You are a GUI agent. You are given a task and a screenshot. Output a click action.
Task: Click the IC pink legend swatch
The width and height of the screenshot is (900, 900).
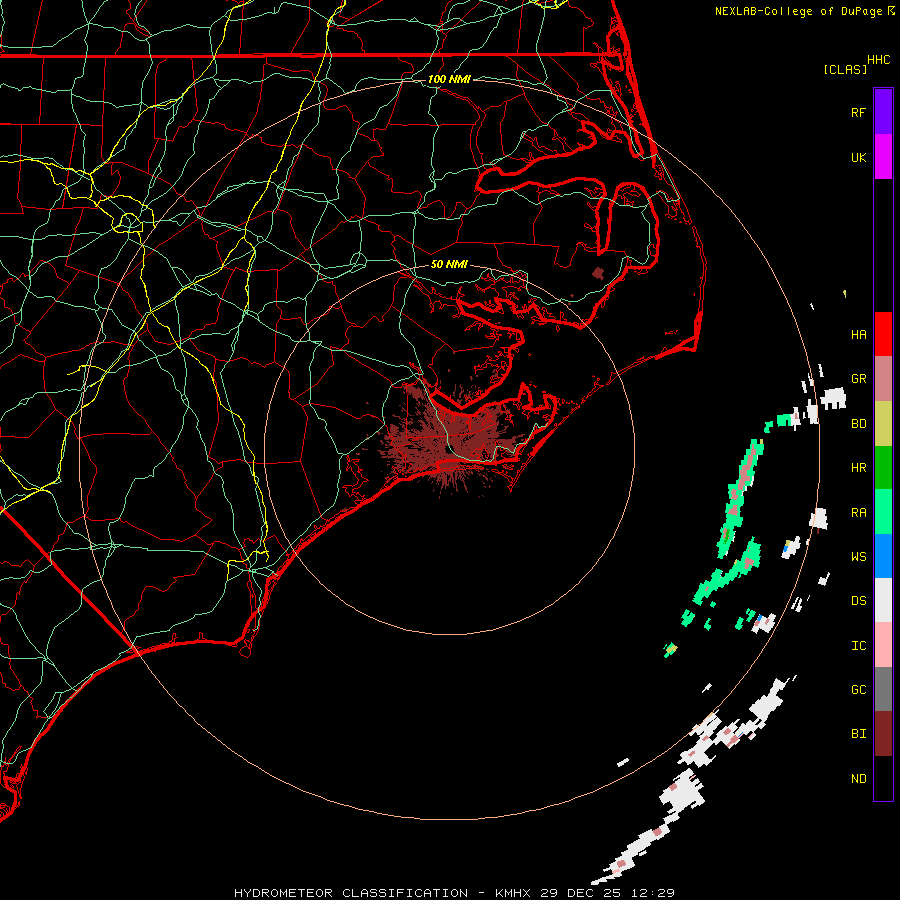(883, 645)
